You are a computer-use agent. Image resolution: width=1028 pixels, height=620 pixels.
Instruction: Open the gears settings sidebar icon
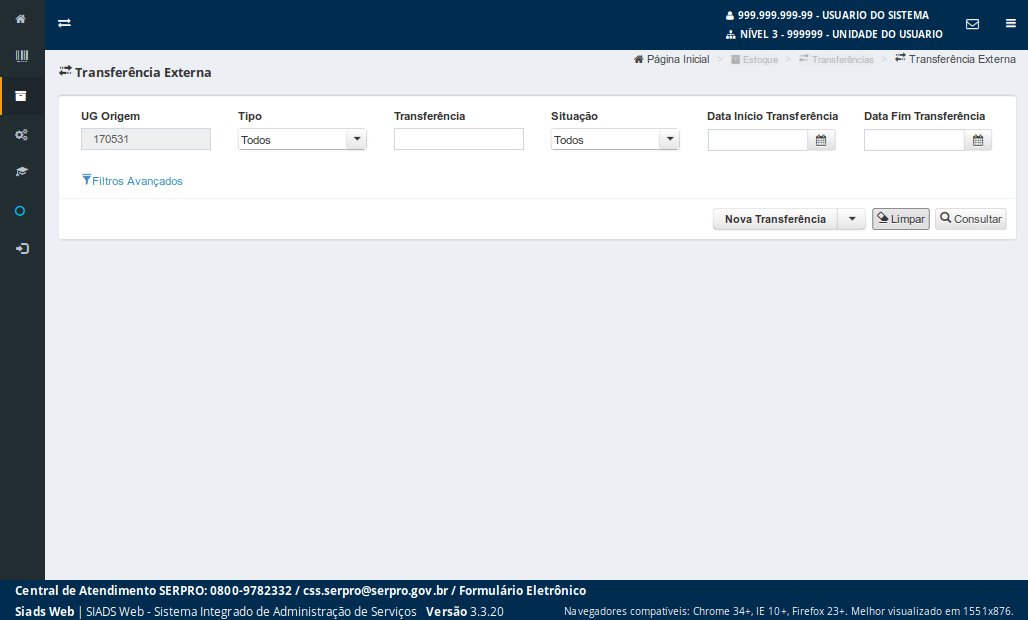click(22, 135)
